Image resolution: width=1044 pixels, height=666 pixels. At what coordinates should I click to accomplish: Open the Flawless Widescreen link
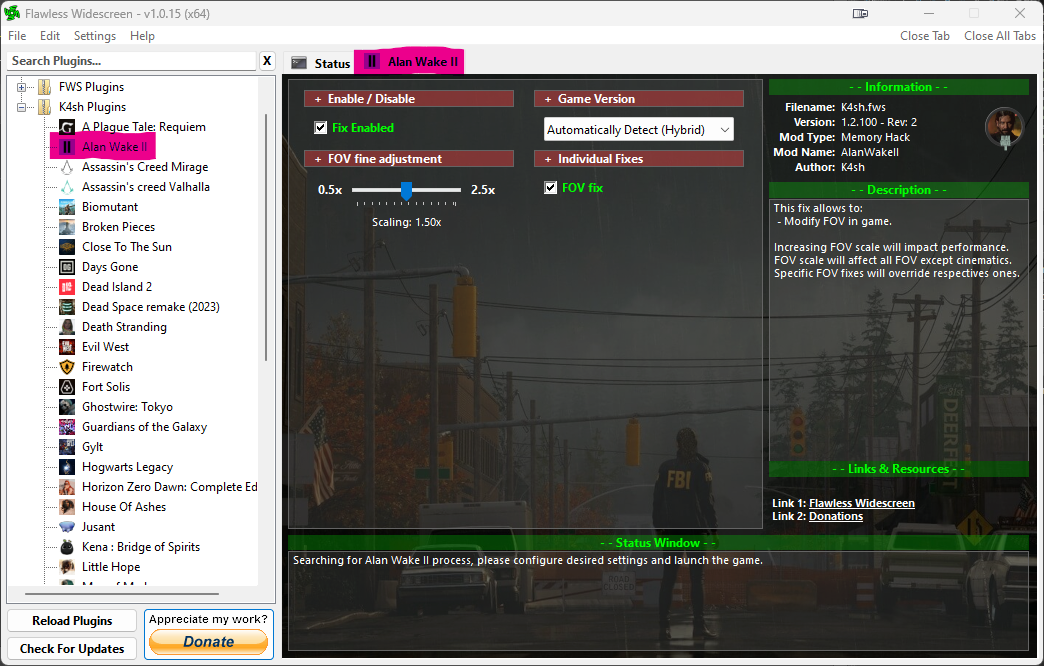click(x=861, y=503)
